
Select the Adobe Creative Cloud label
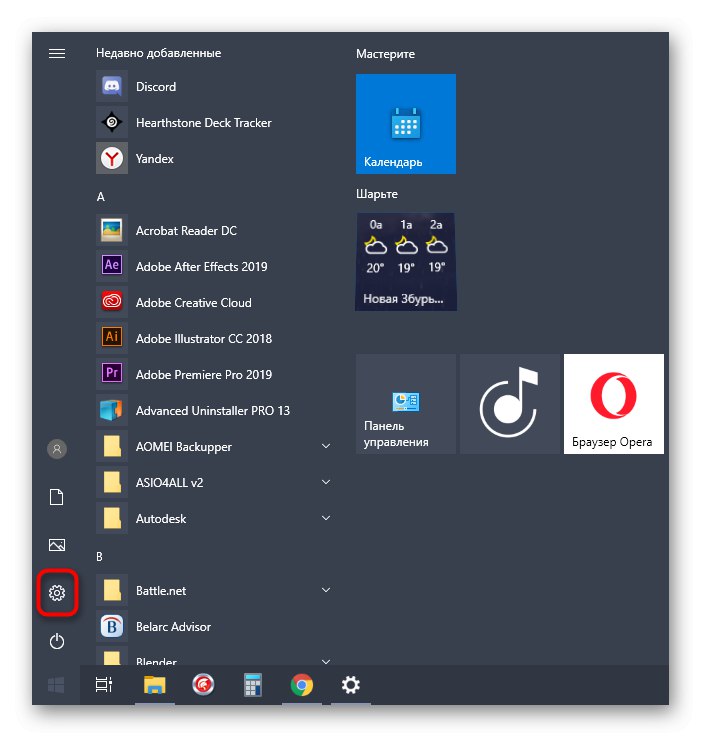coord(194,303)
